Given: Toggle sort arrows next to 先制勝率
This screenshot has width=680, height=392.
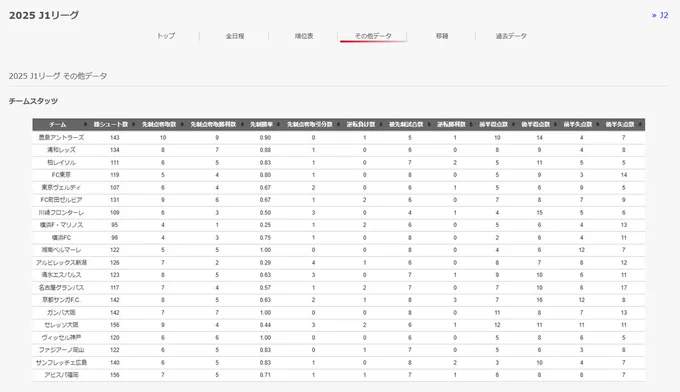Looking at the screenshot, I should pos(278,124).
